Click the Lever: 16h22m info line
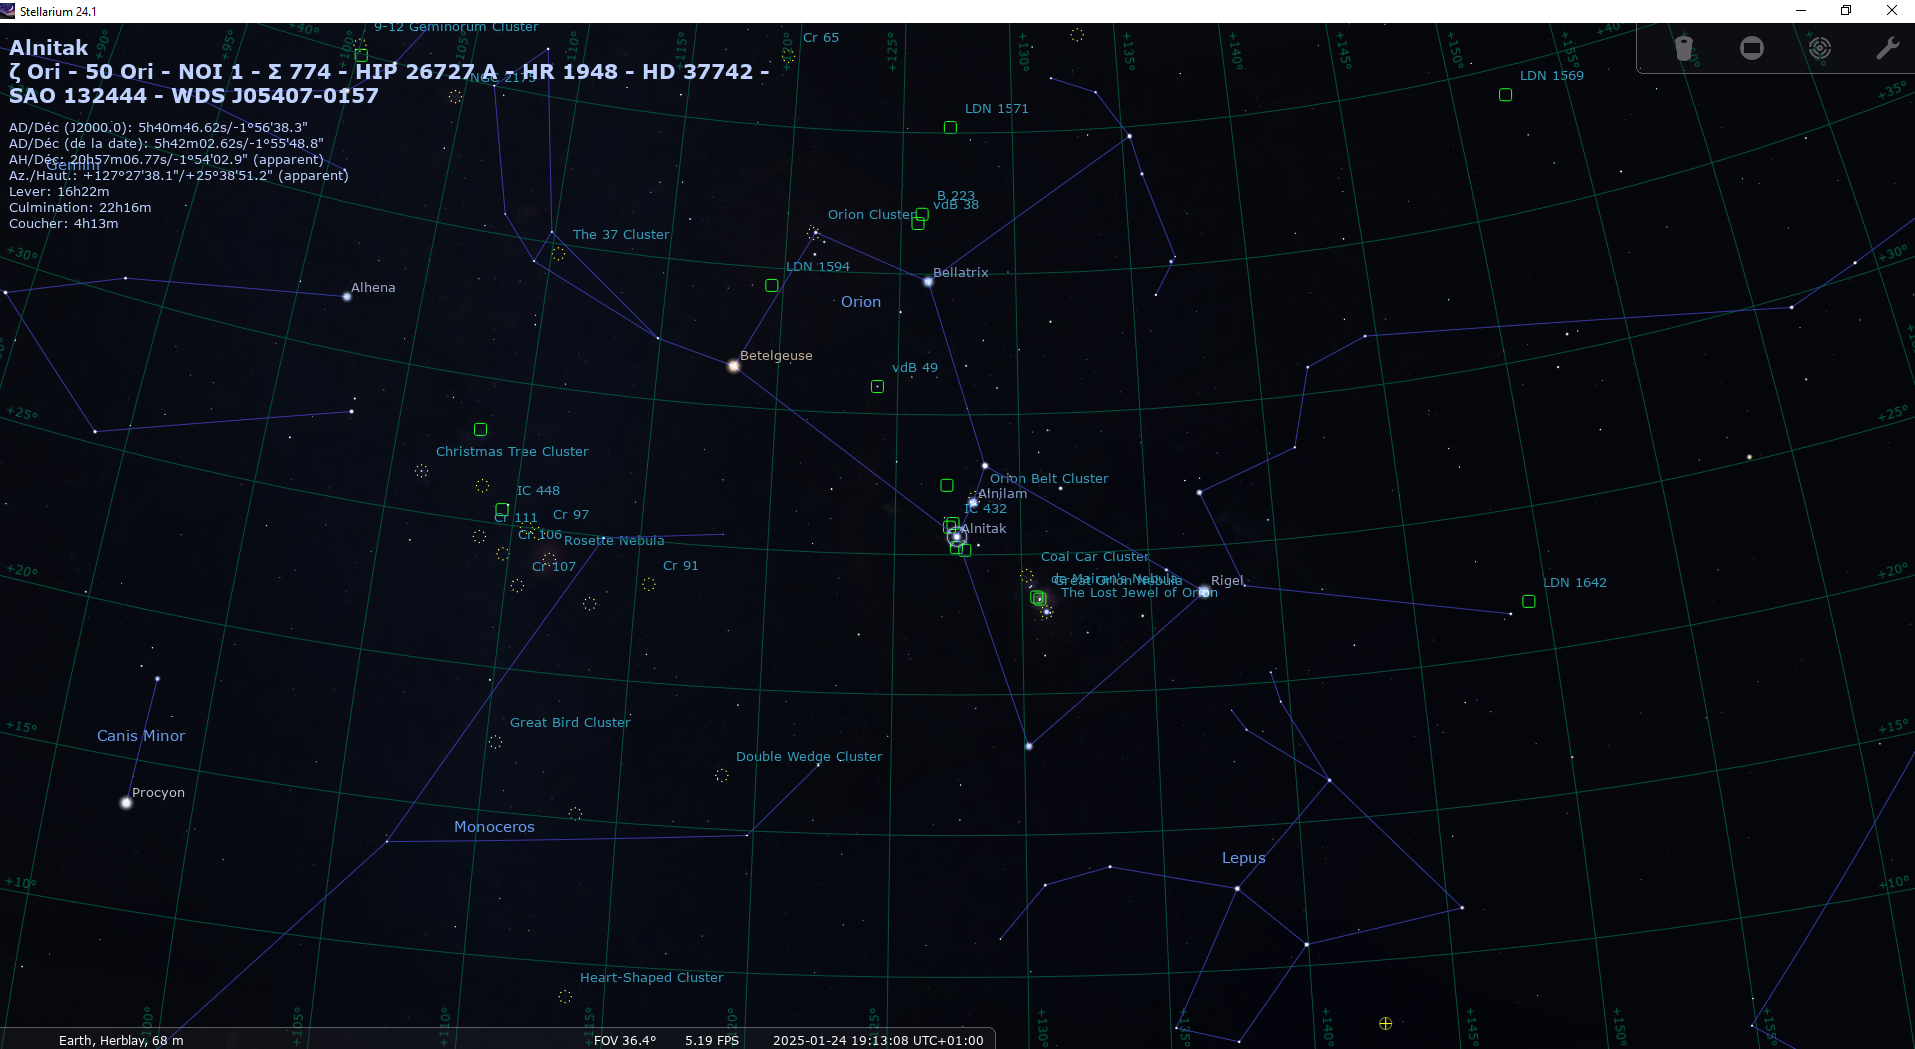The height and width of the screenshot is (1049, 1915). point(59,192)
